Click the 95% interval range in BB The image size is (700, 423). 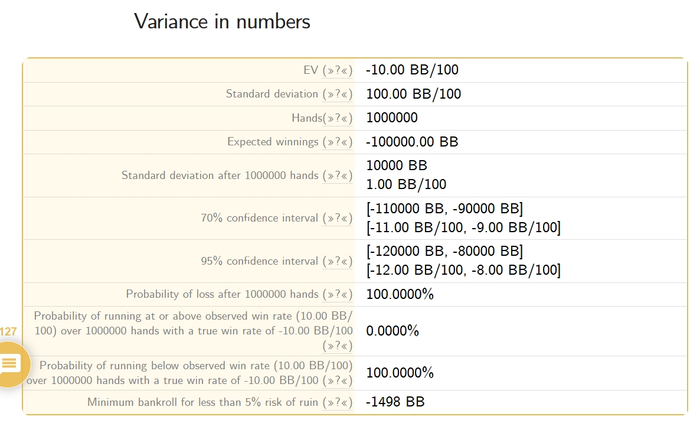[444, 251]
